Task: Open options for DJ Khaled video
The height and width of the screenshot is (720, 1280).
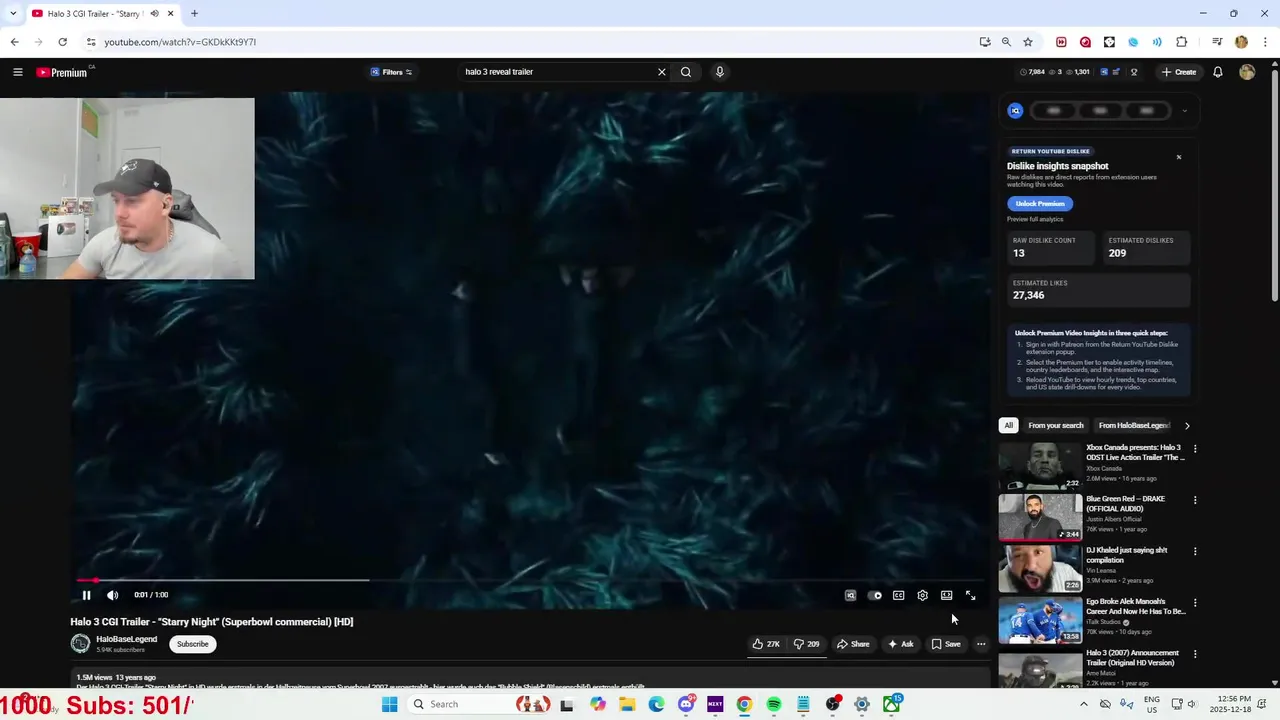Action: pos(1194,551)
